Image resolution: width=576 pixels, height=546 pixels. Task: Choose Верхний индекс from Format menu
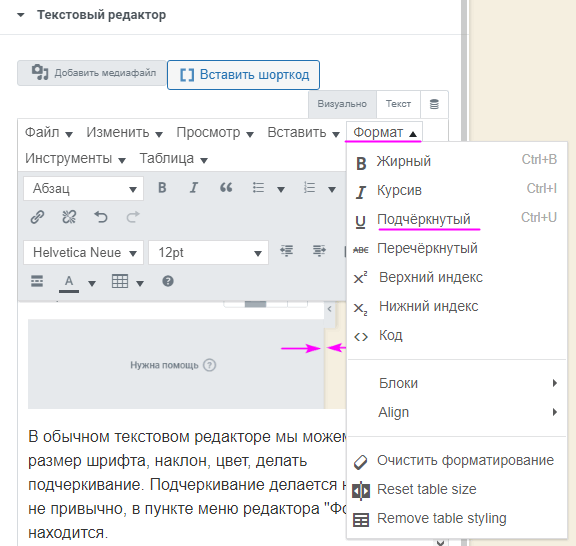[457, 277]
